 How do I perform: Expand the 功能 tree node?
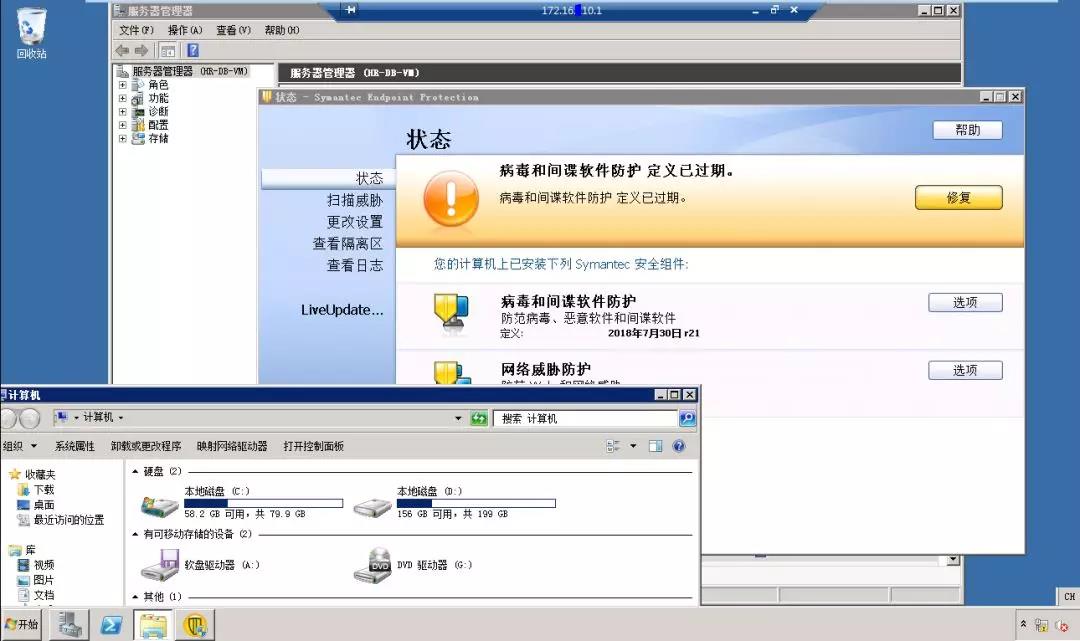tap(123, 98)
